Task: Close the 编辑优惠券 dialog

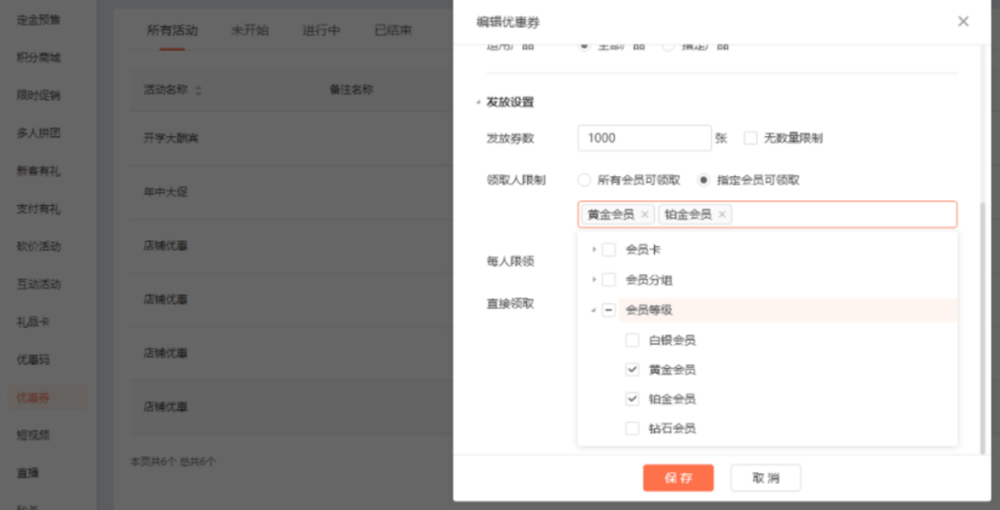Action: pyautogui.click(x=963, y=22)
